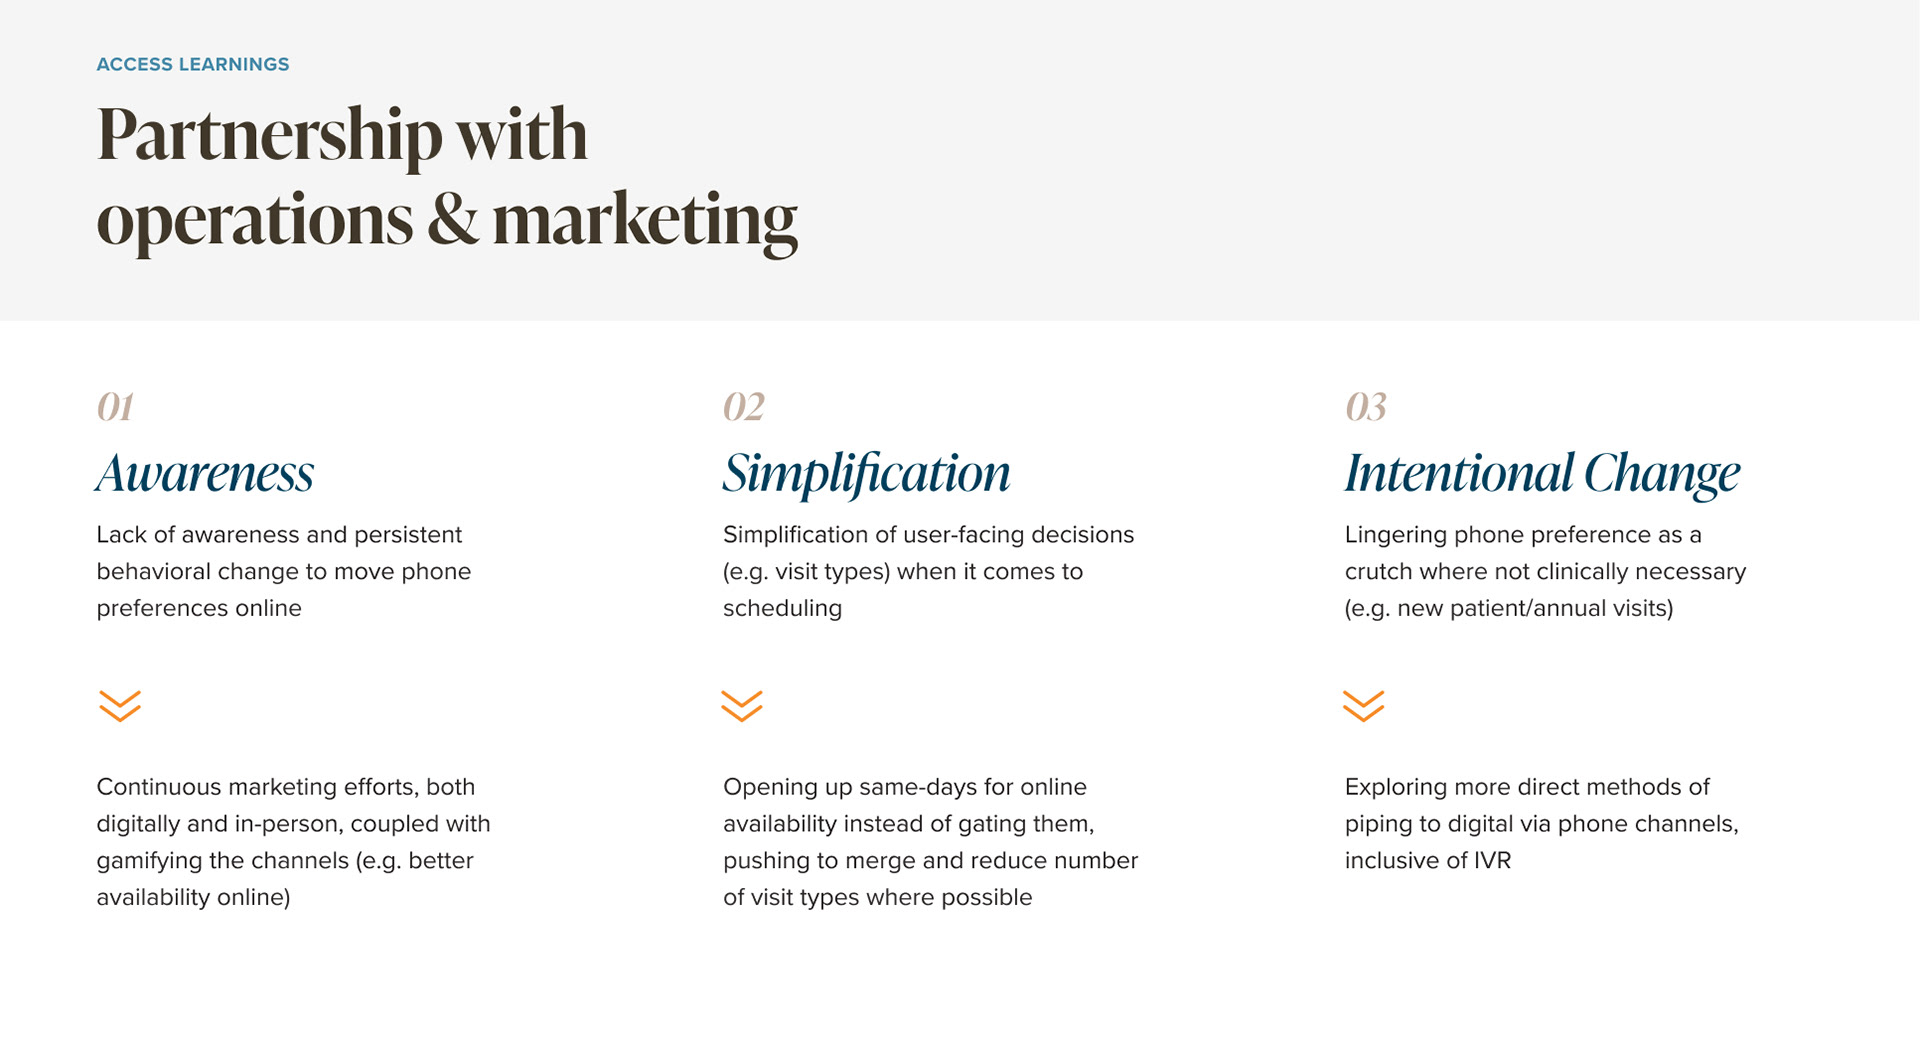Select the Intentional Change heading
The width and height of the screenshot is (1920, 1050).
click(x=1542, y=473)
